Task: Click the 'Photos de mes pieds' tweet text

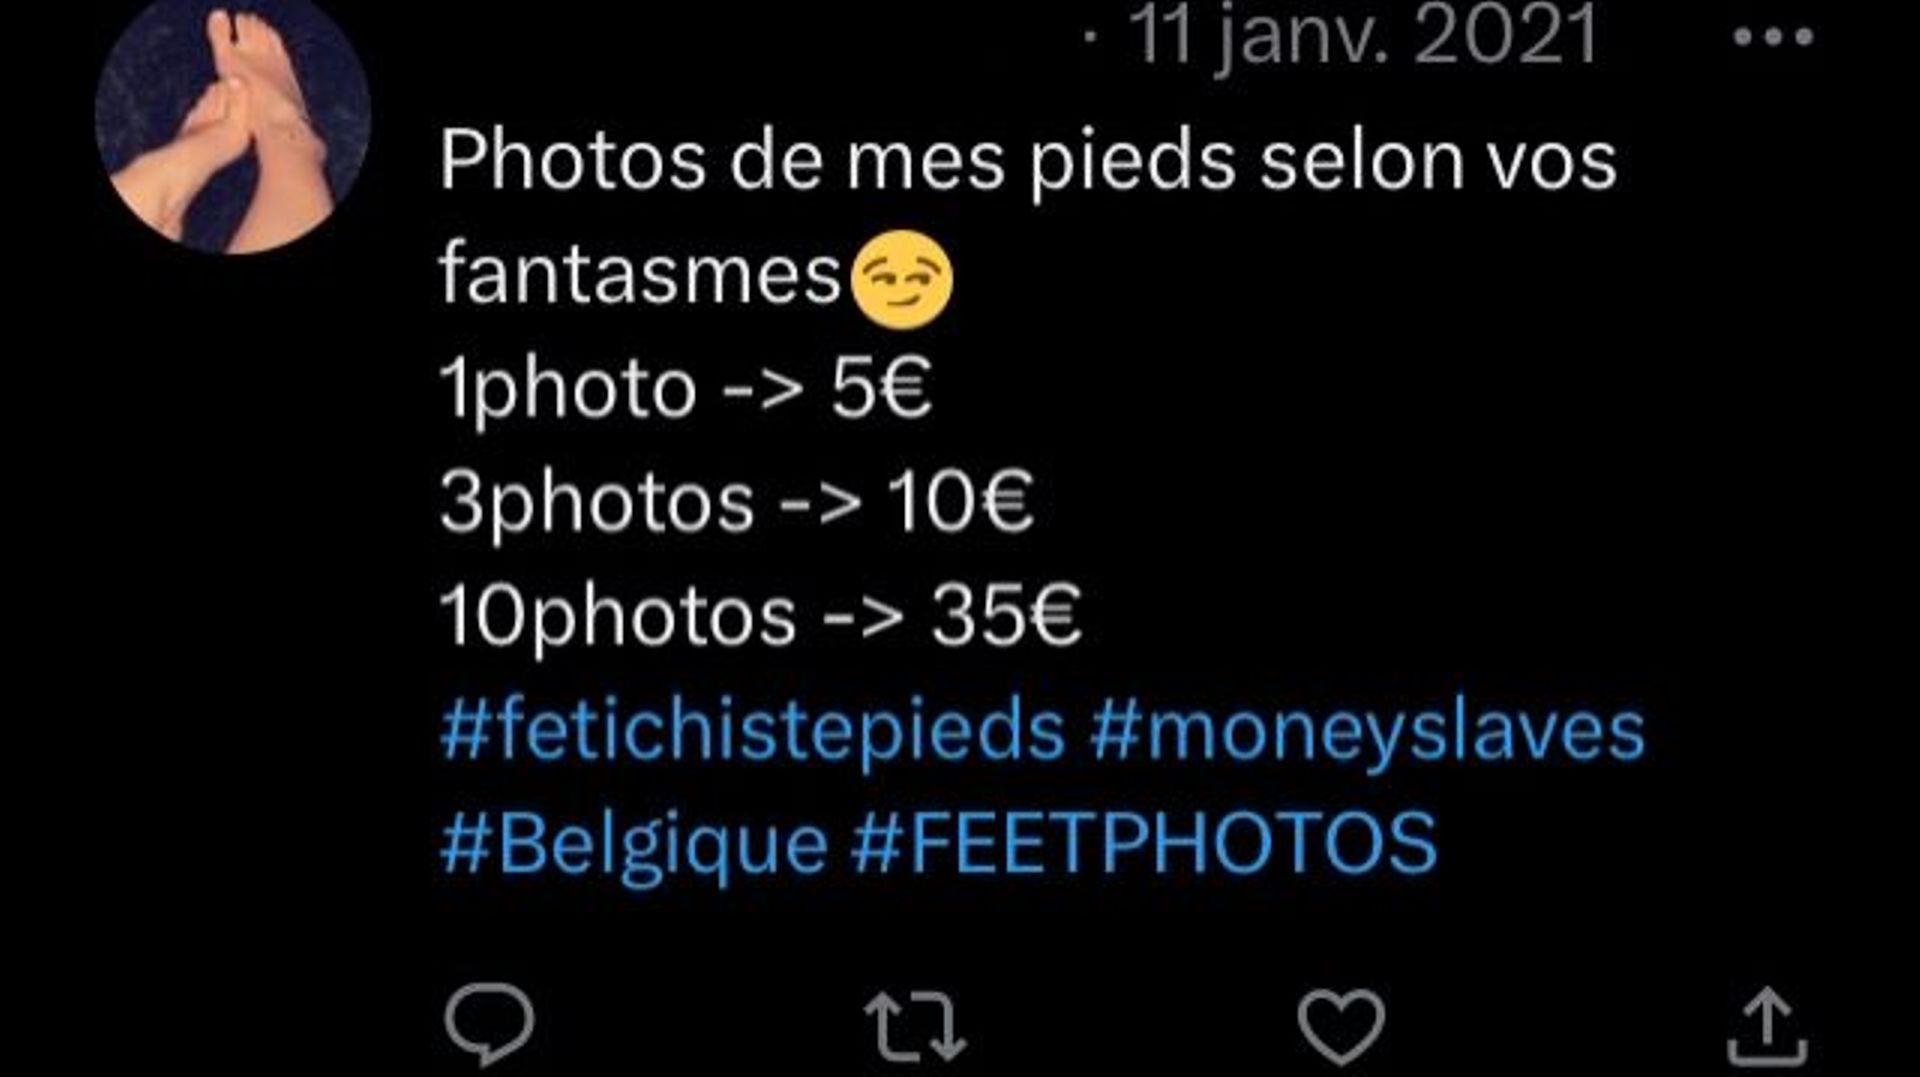Action: click(x=837, y=161)
